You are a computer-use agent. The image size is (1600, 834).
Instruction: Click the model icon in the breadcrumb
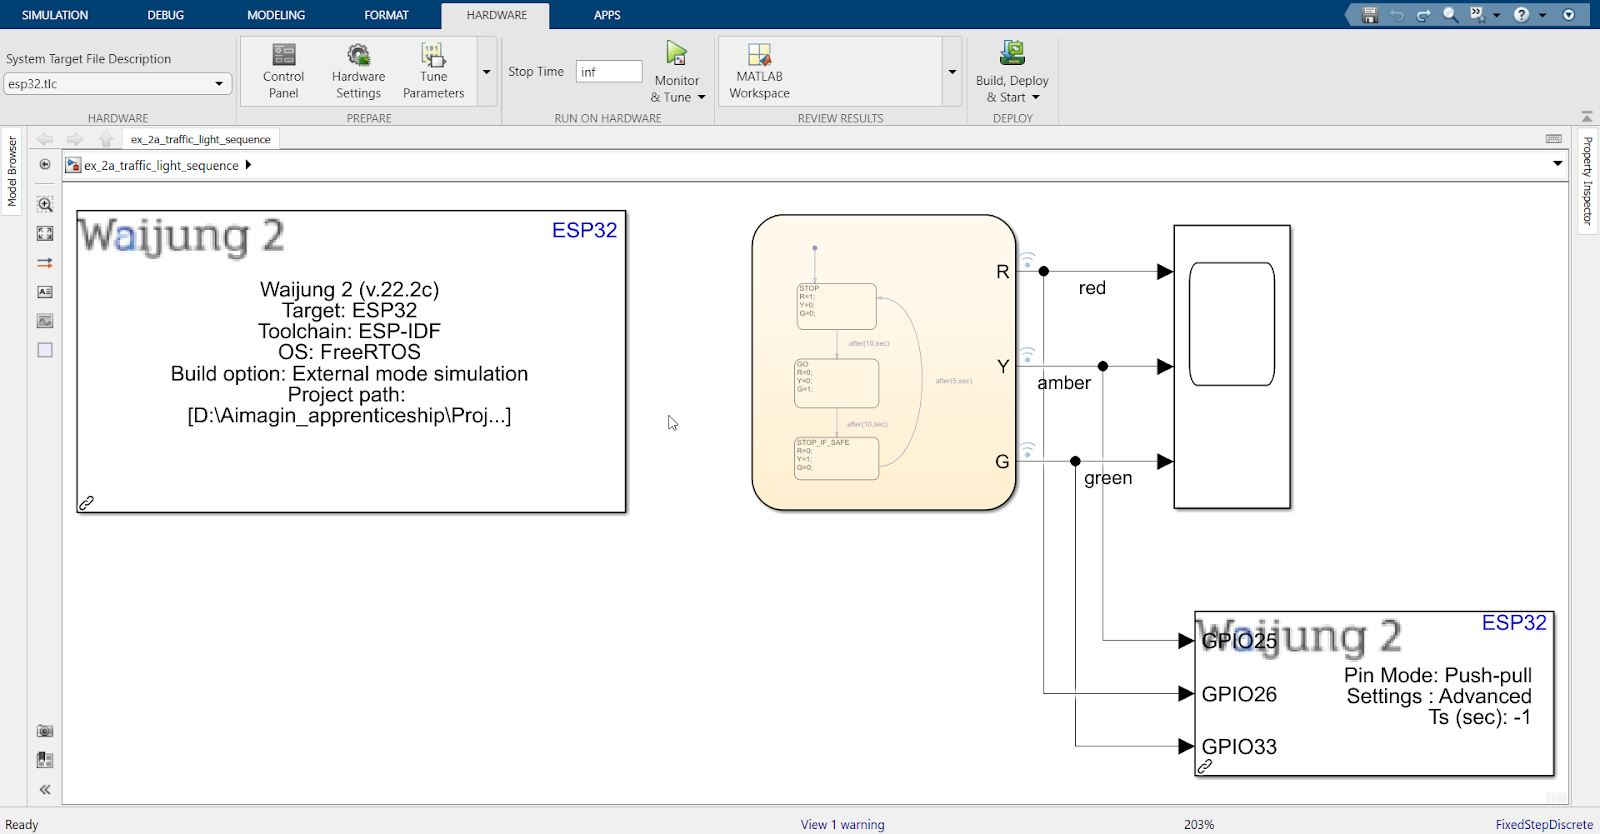coord(73,165)
